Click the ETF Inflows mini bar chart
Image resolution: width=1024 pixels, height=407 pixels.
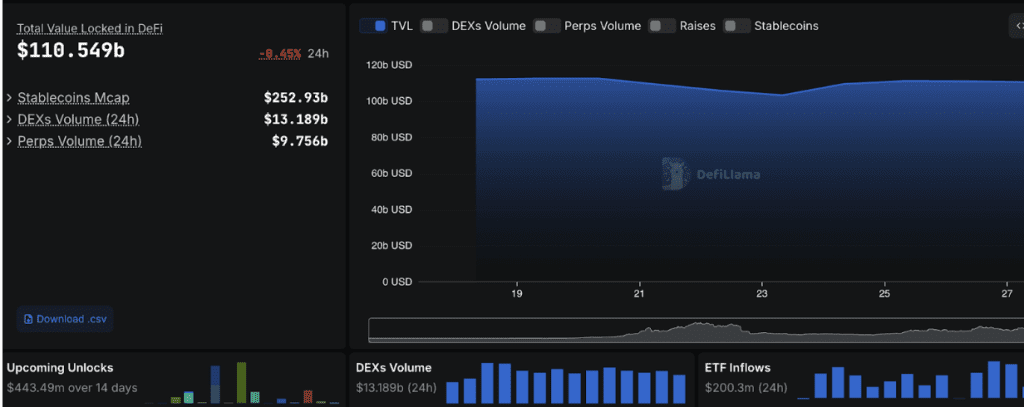click(910, 380)
